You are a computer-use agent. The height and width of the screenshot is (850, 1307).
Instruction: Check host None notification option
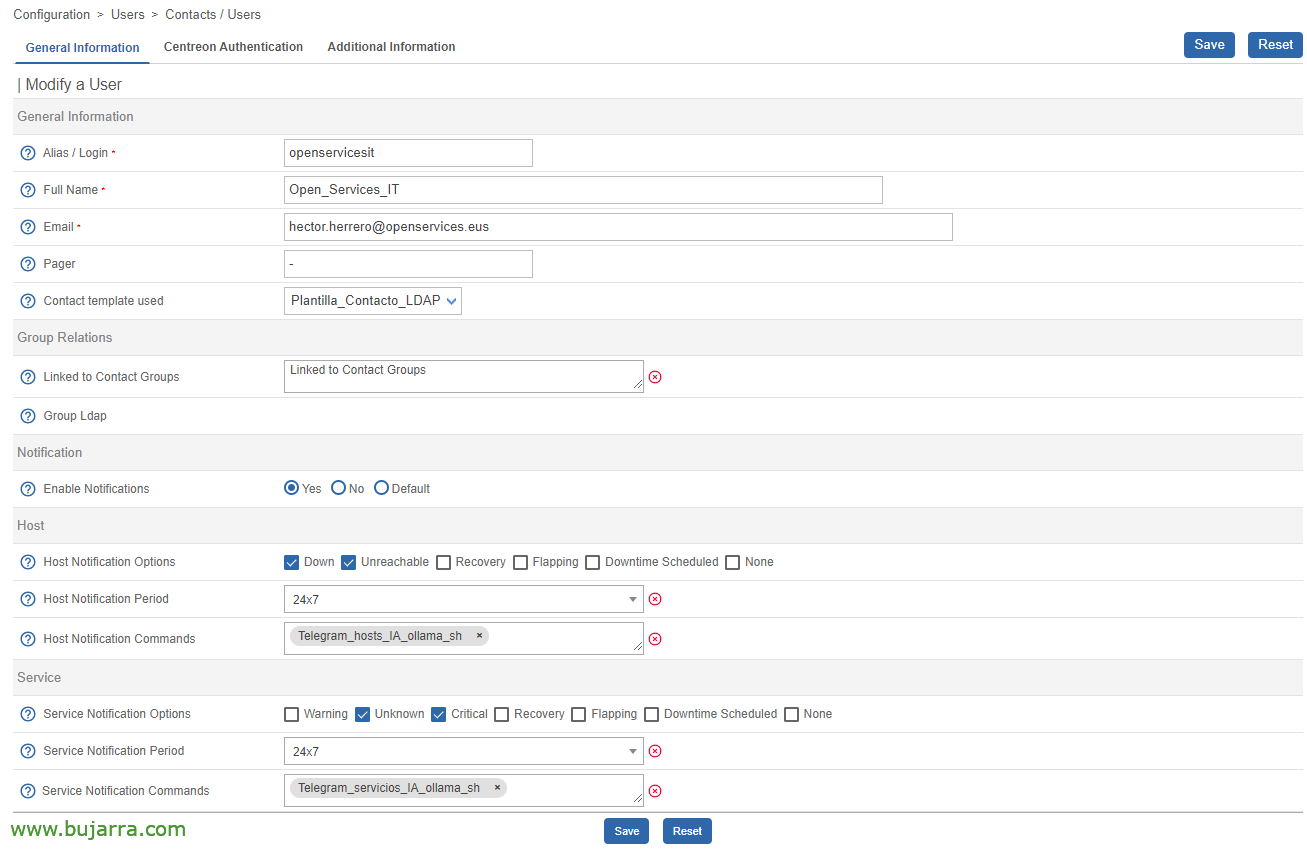click(732, 562)
